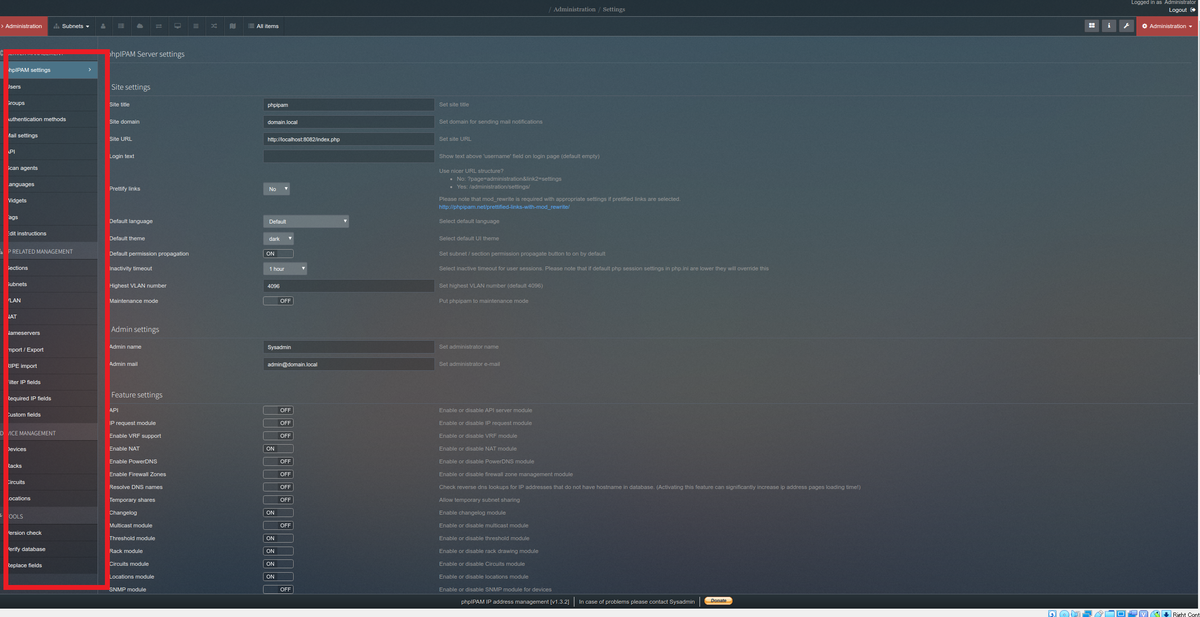The width and height of the screenshot is (1200, 617).
Task: Open Custom fields in sidebar
Action: 49,415
